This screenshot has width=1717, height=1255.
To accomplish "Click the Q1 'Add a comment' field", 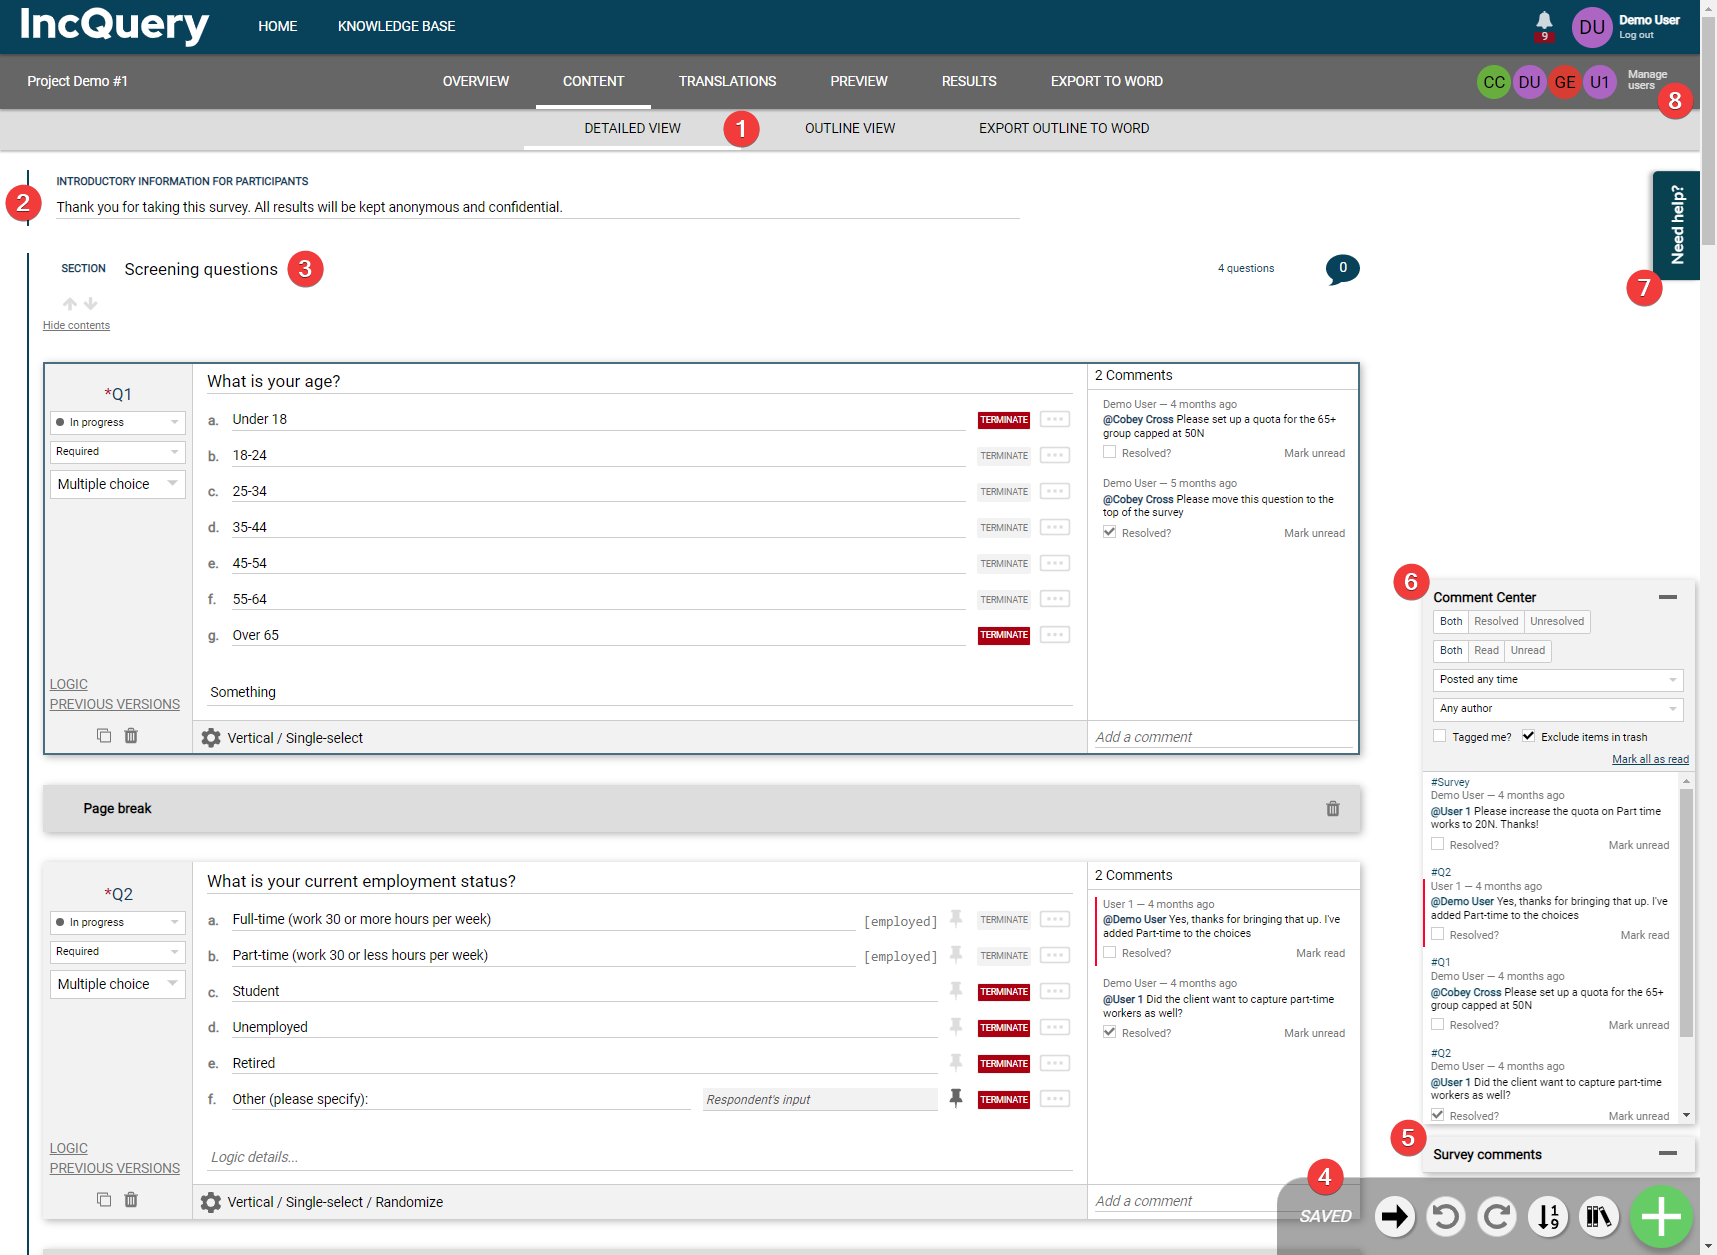I will click(x=1220, y=737).
